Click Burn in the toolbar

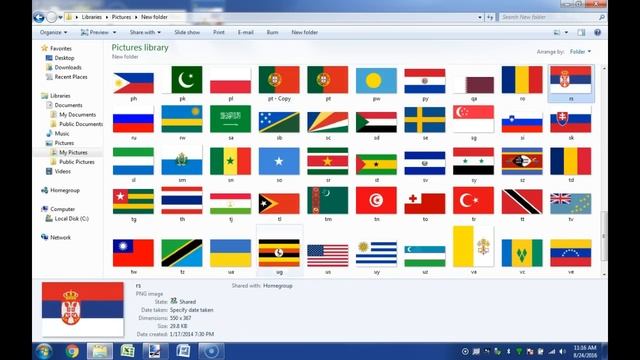(x=272, y=32)
